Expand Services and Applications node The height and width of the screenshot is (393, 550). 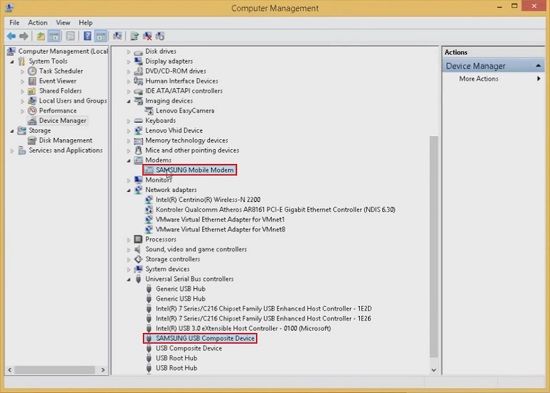[x=12, y=151]
